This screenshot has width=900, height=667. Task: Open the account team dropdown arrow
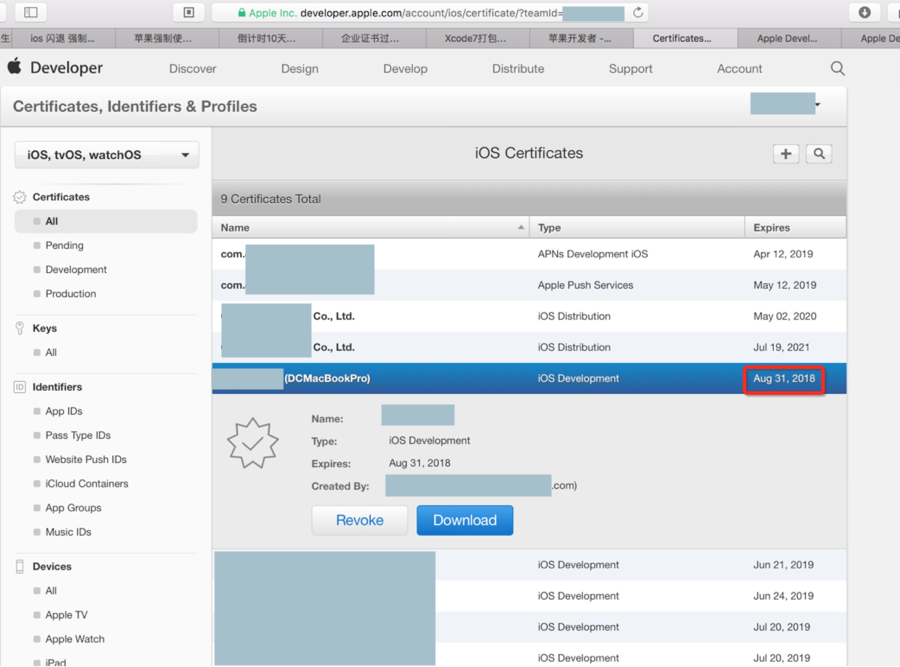tap(817, 104)
